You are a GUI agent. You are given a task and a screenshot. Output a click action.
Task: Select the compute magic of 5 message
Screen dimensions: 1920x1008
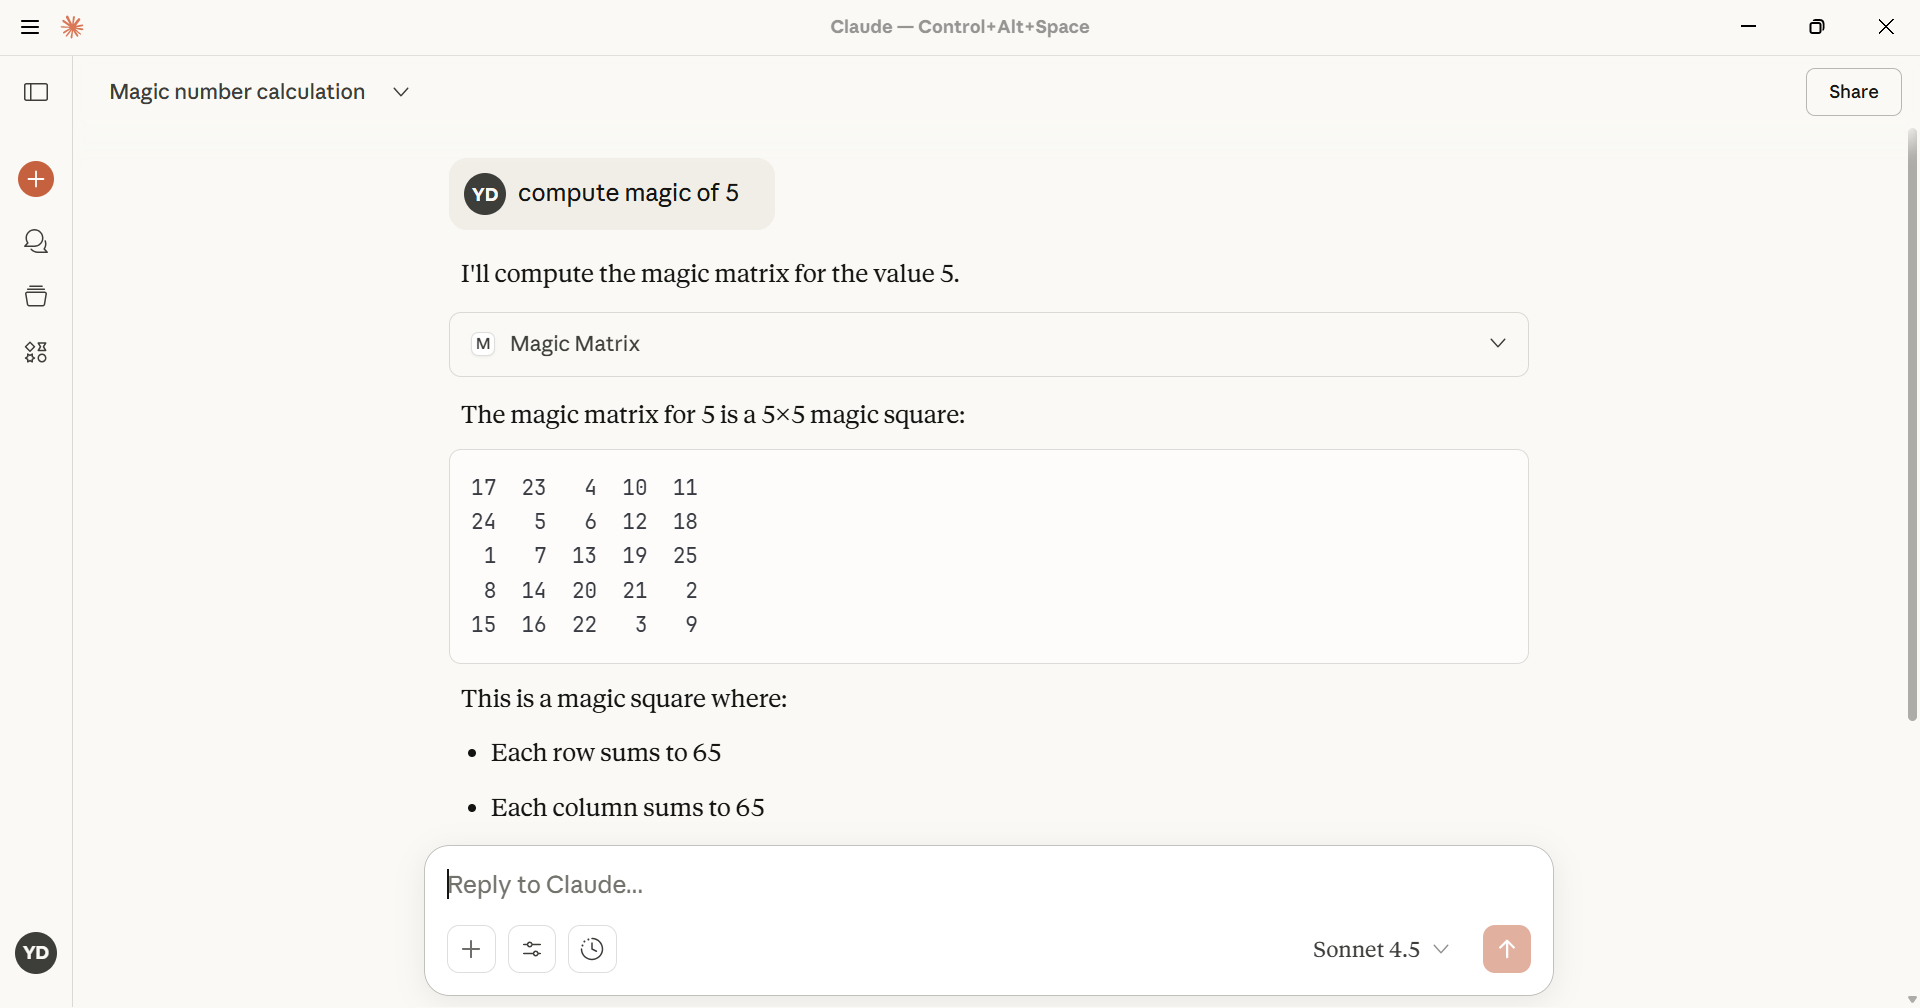pos(628,193)
